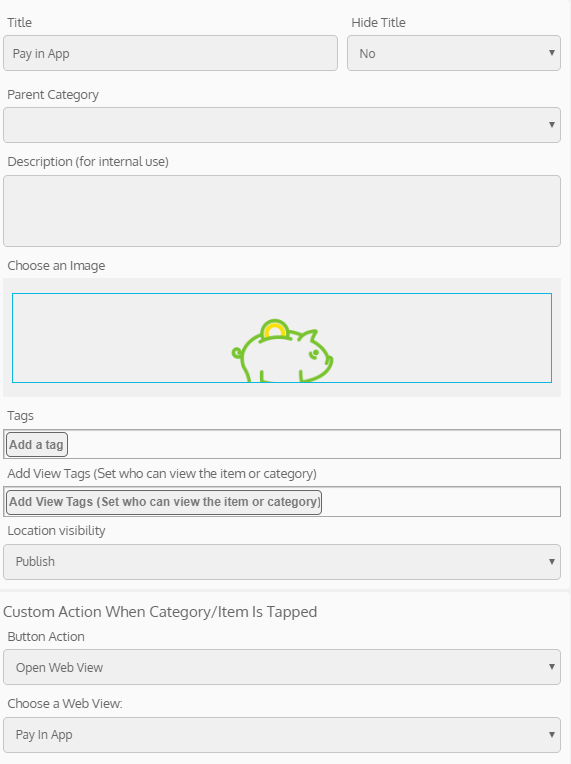571x764 pixels.
Task: Click into the Description text area
Action: coord(282,211)
